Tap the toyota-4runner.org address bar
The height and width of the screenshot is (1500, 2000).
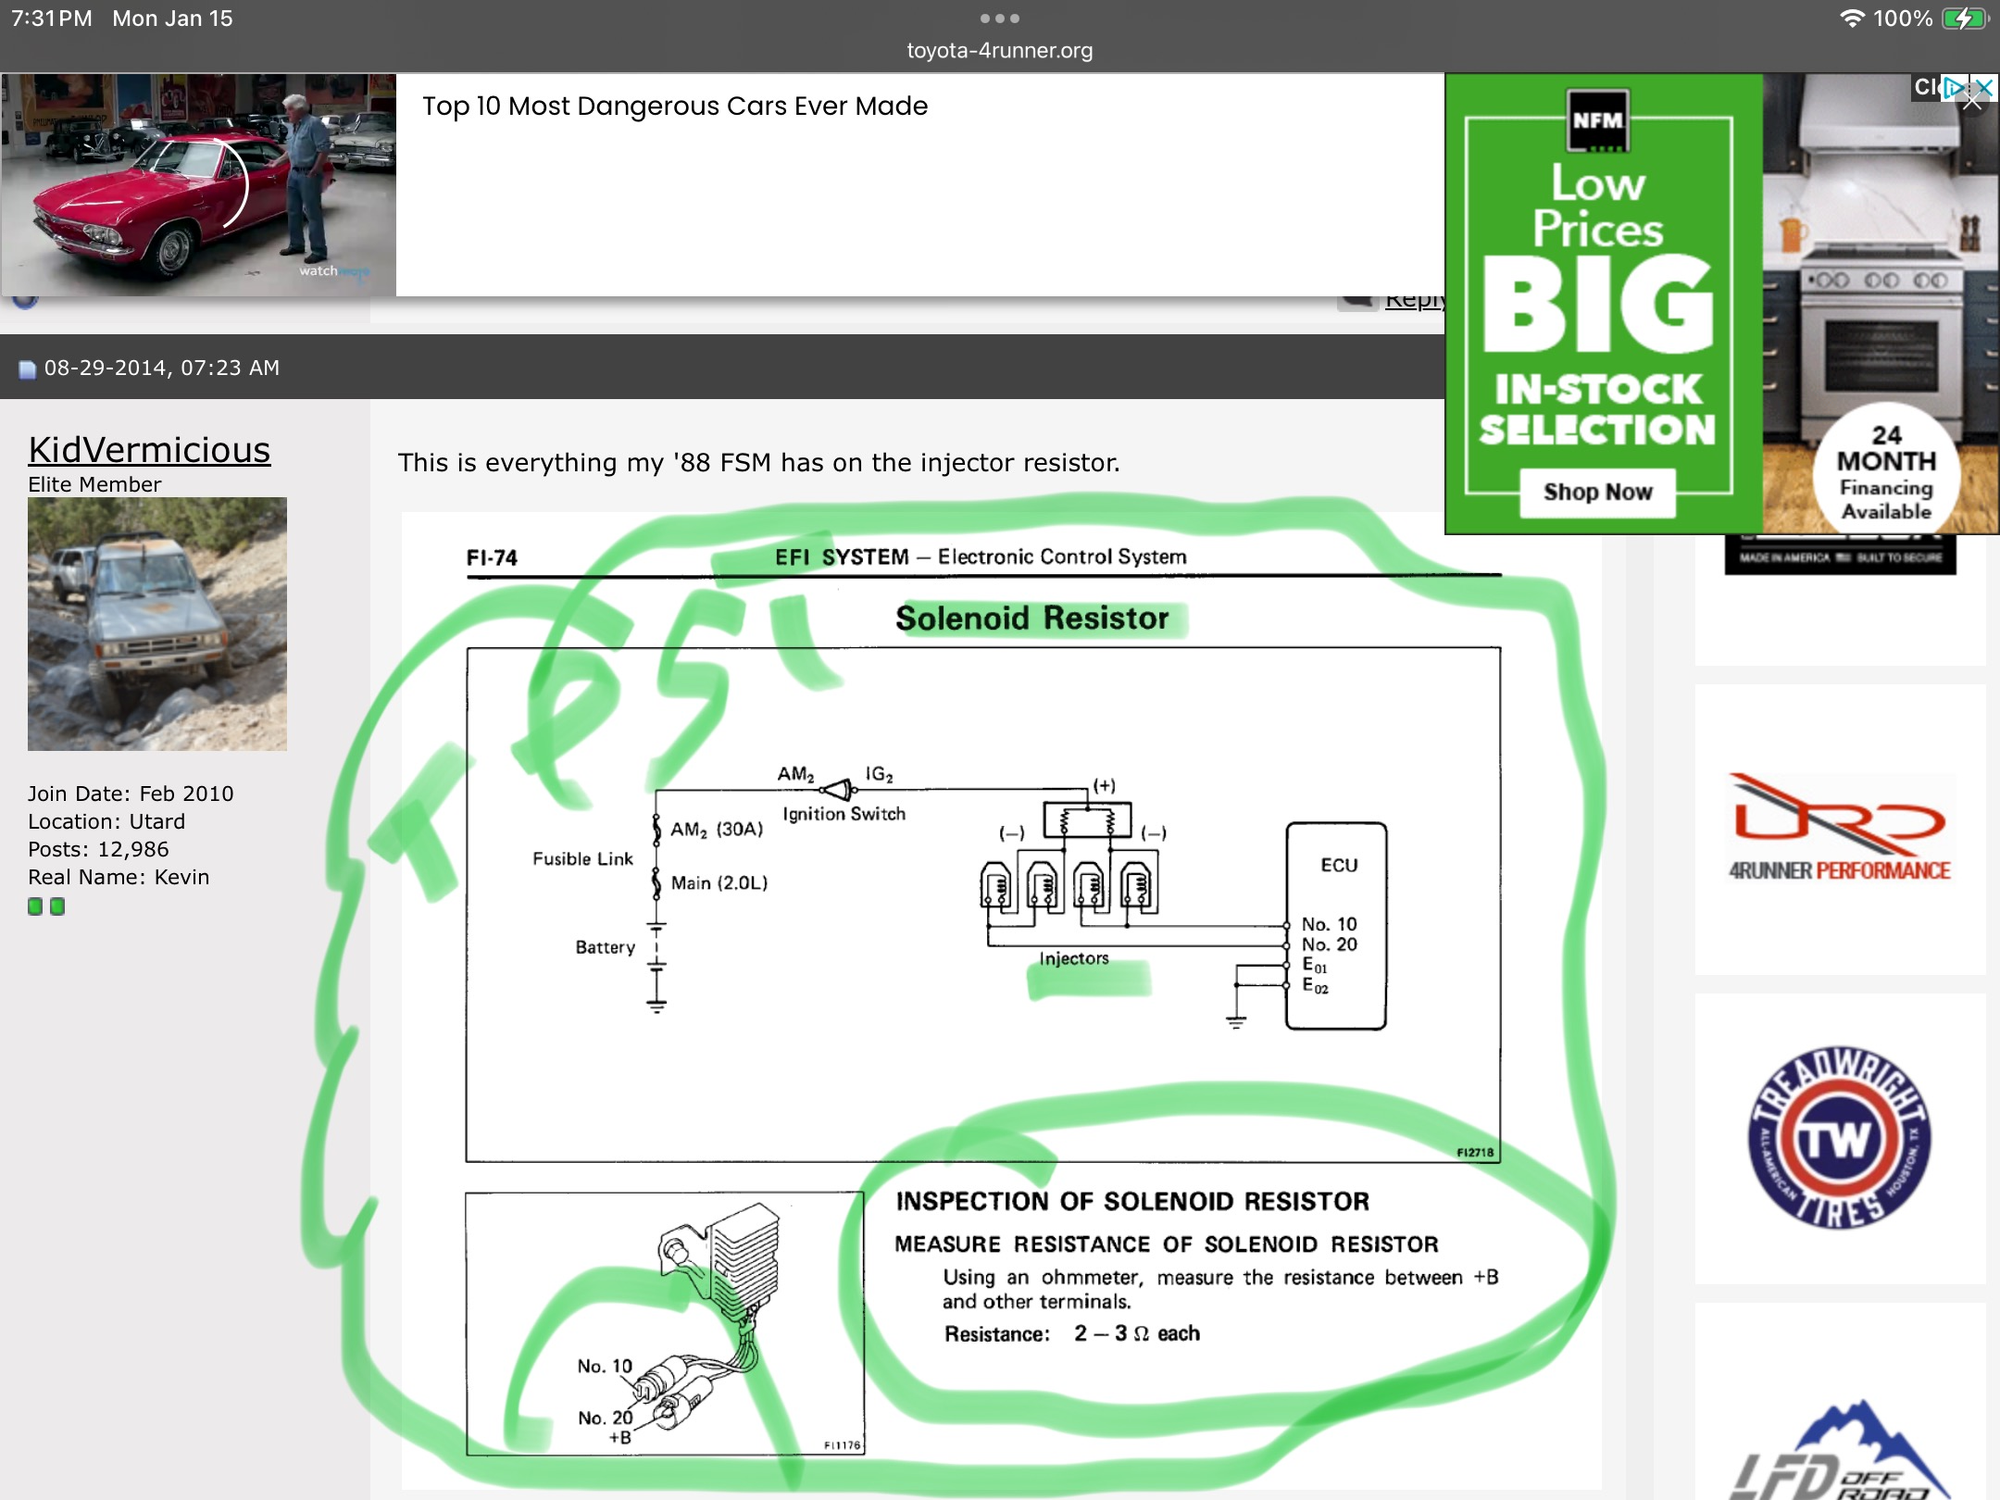[999, 50]
